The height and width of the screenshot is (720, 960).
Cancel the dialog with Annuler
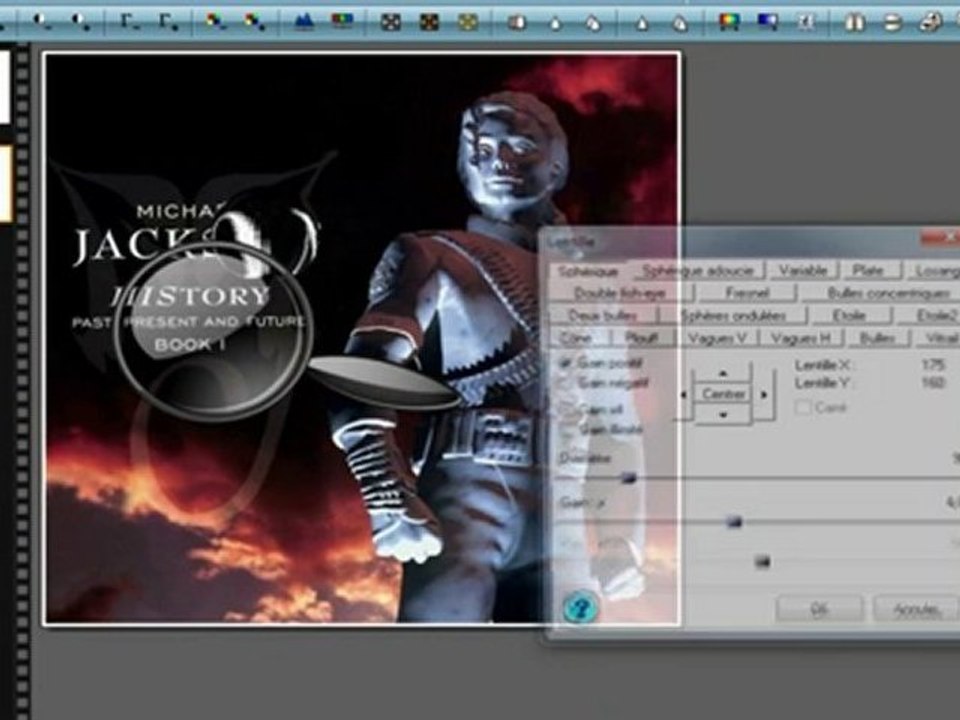pos(915,609)
